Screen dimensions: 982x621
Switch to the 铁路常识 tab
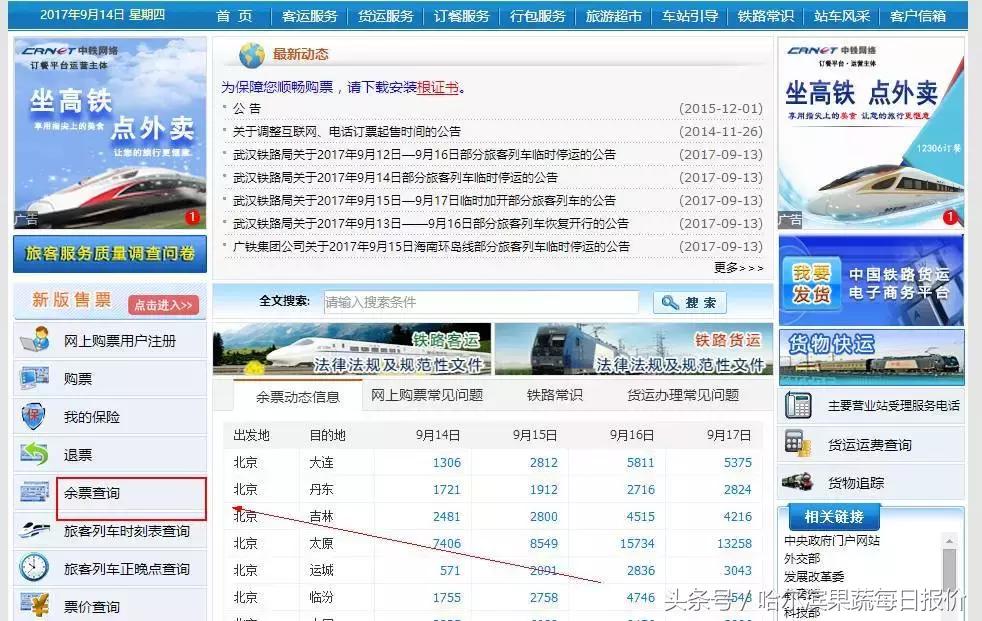(x=556, y=394)
